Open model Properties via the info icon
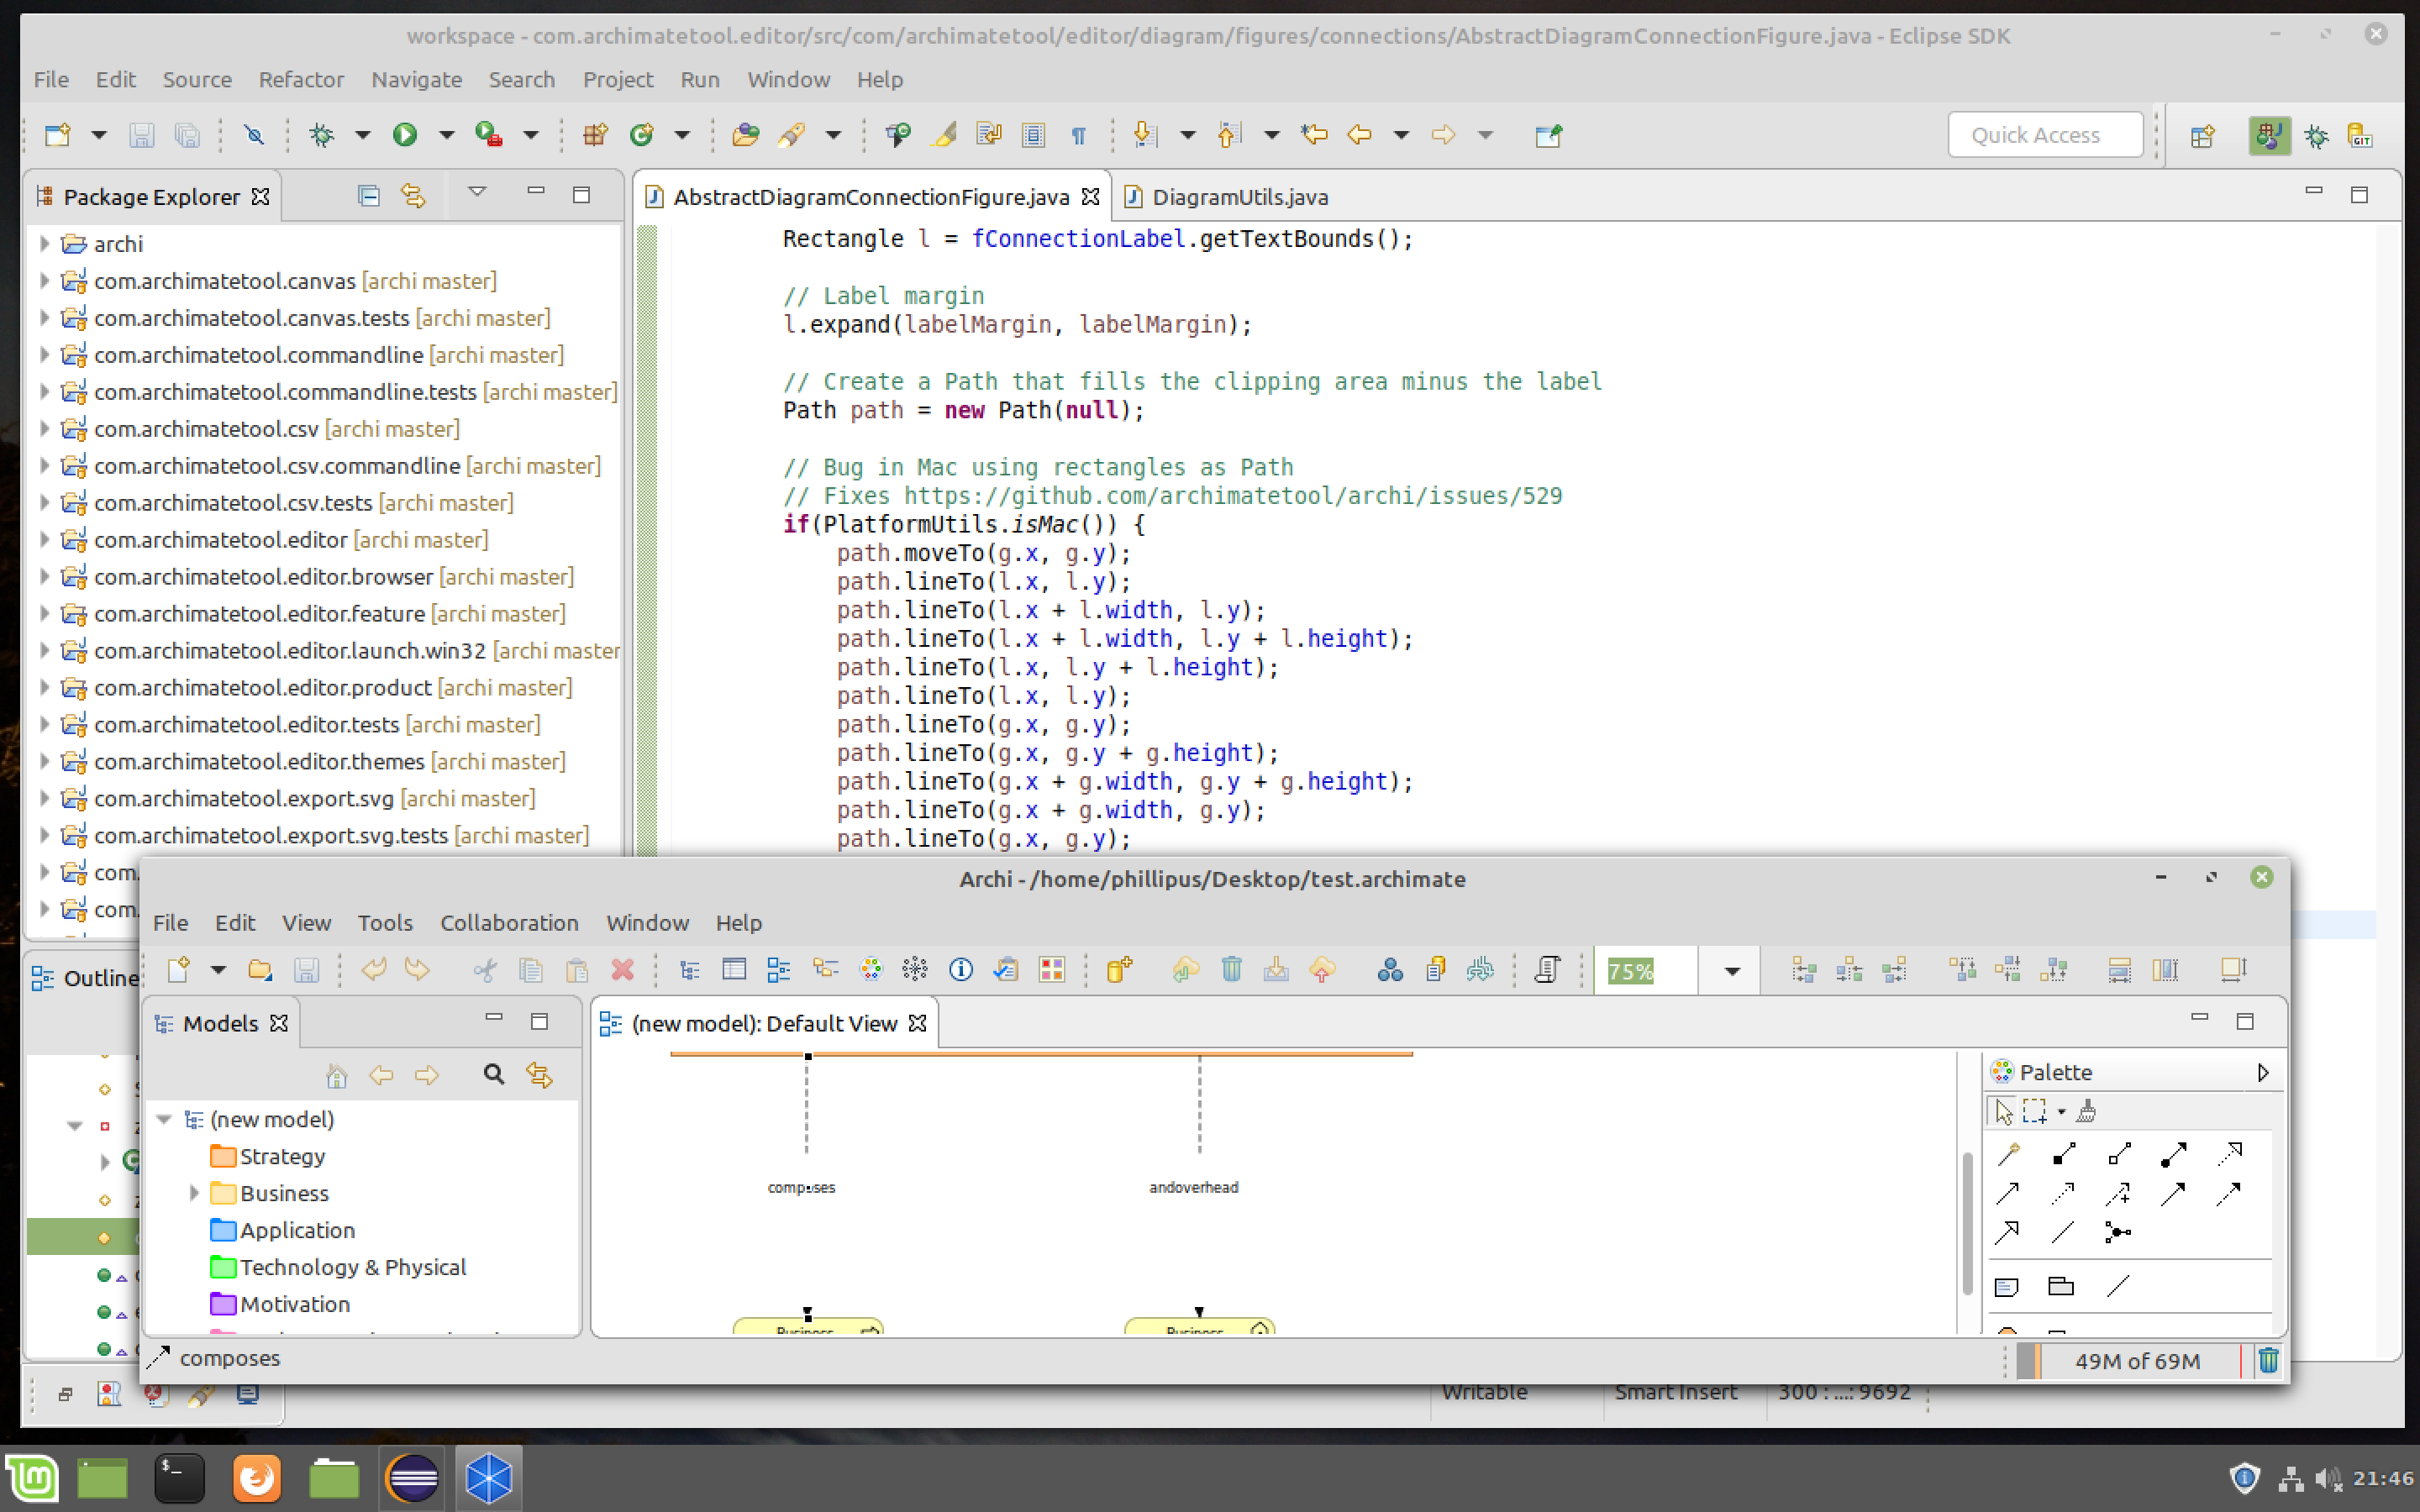This screenshot has width=2420, height=1512. coord(961,969)
